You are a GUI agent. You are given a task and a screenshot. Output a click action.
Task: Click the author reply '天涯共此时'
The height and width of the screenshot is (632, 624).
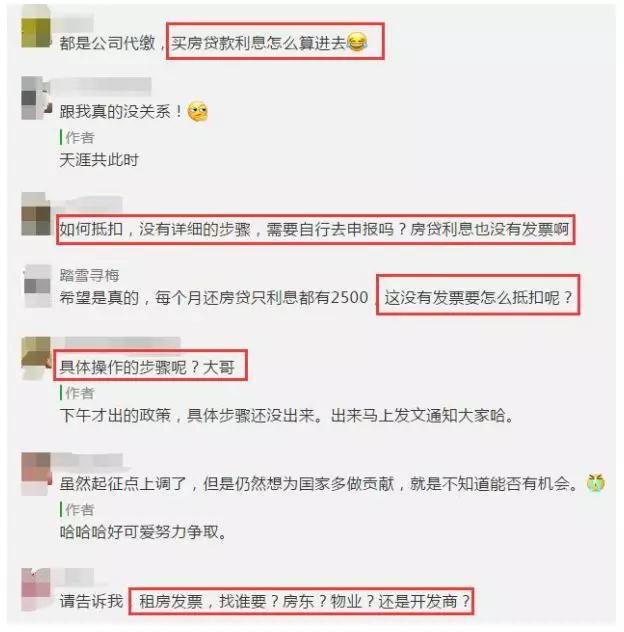point(99,160)
